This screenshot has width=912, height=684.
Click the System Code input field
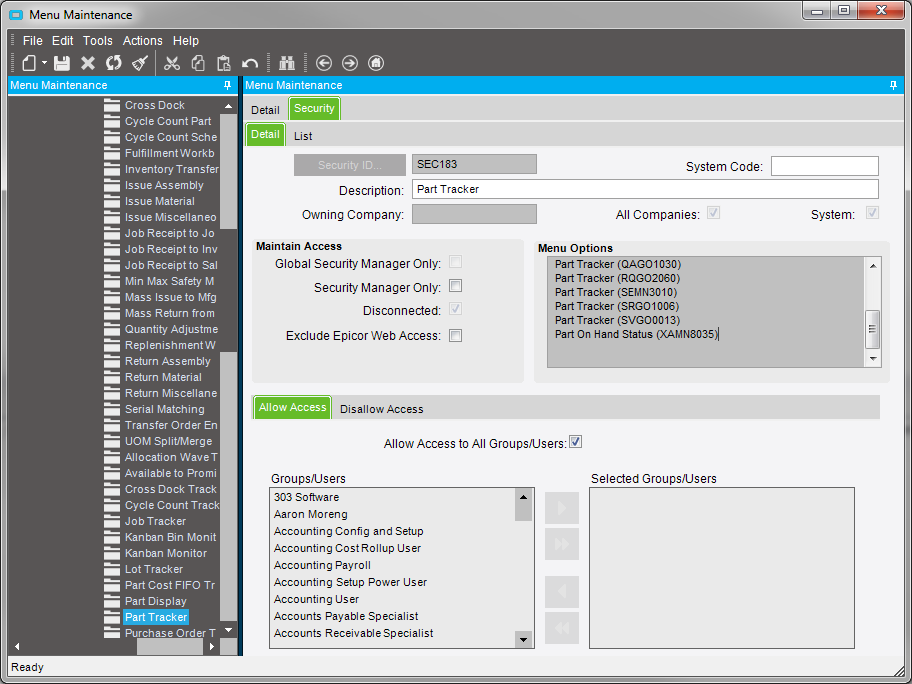click(x=825, y=166)
